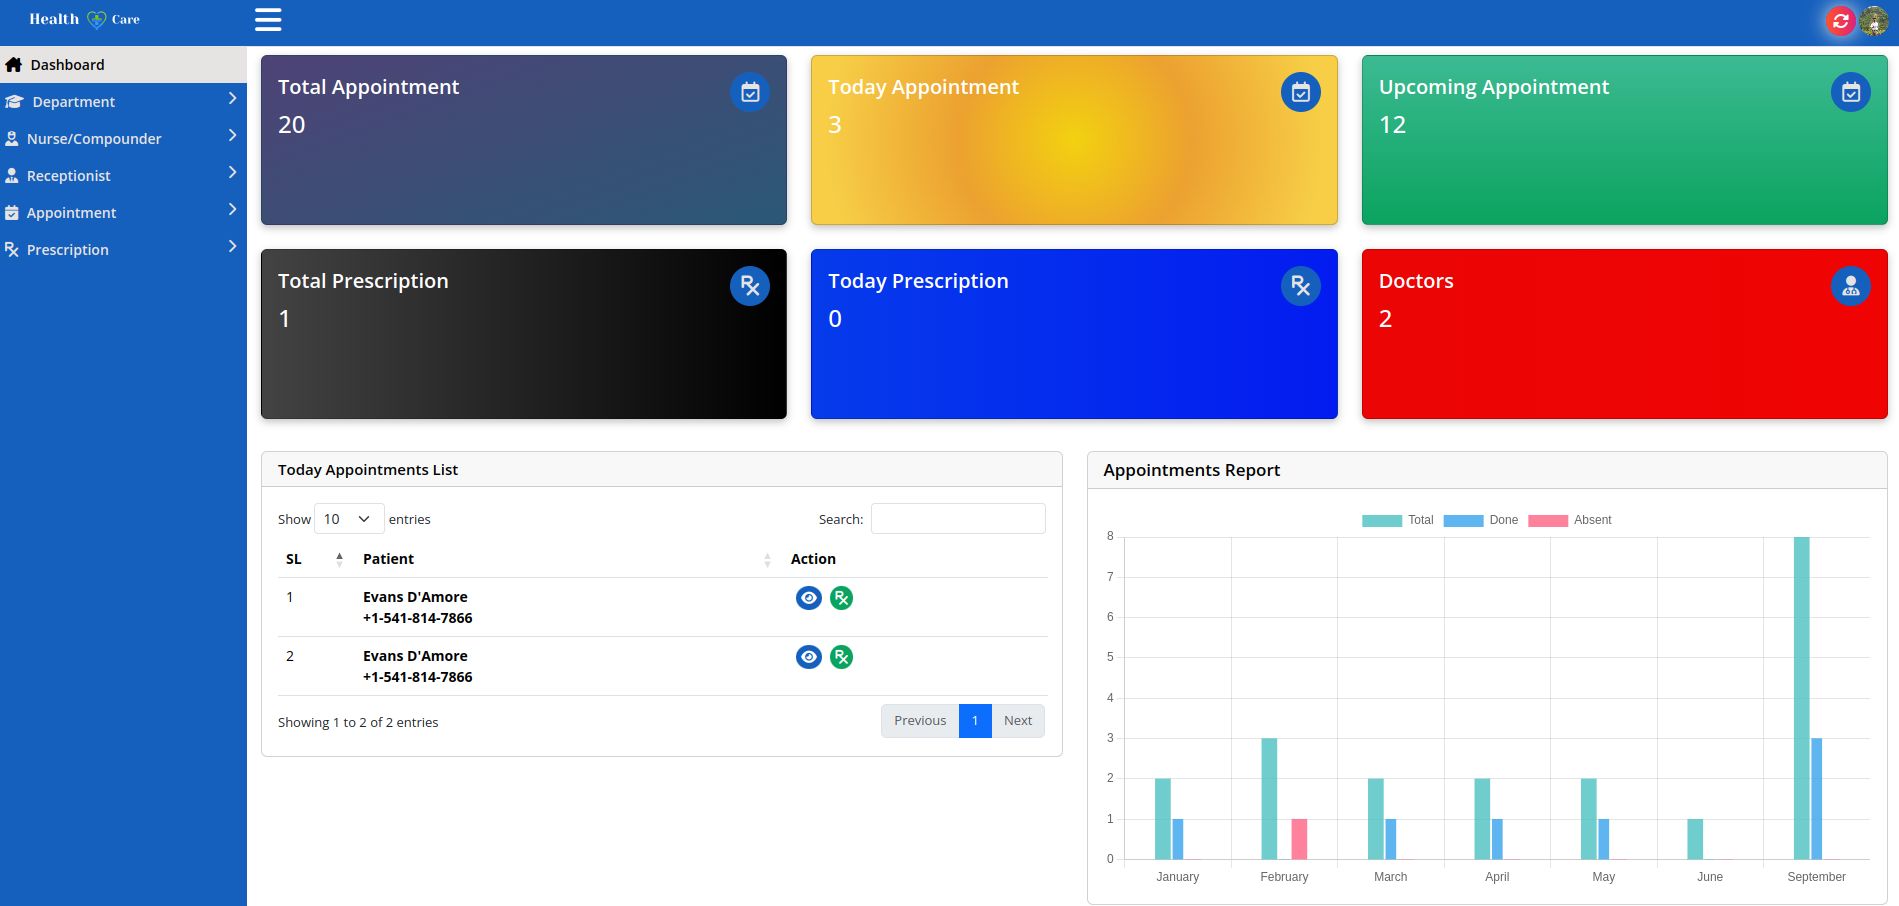Click the January Total bar in chart
1899x906 pixels.
pos(1163,819)
